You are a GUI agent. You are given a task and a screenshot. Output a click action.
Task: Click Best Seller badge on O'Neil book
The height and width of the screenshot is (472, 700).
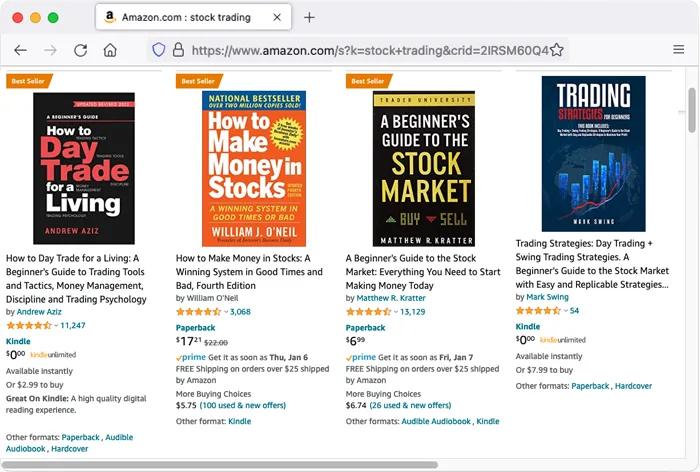pos(198,81)
